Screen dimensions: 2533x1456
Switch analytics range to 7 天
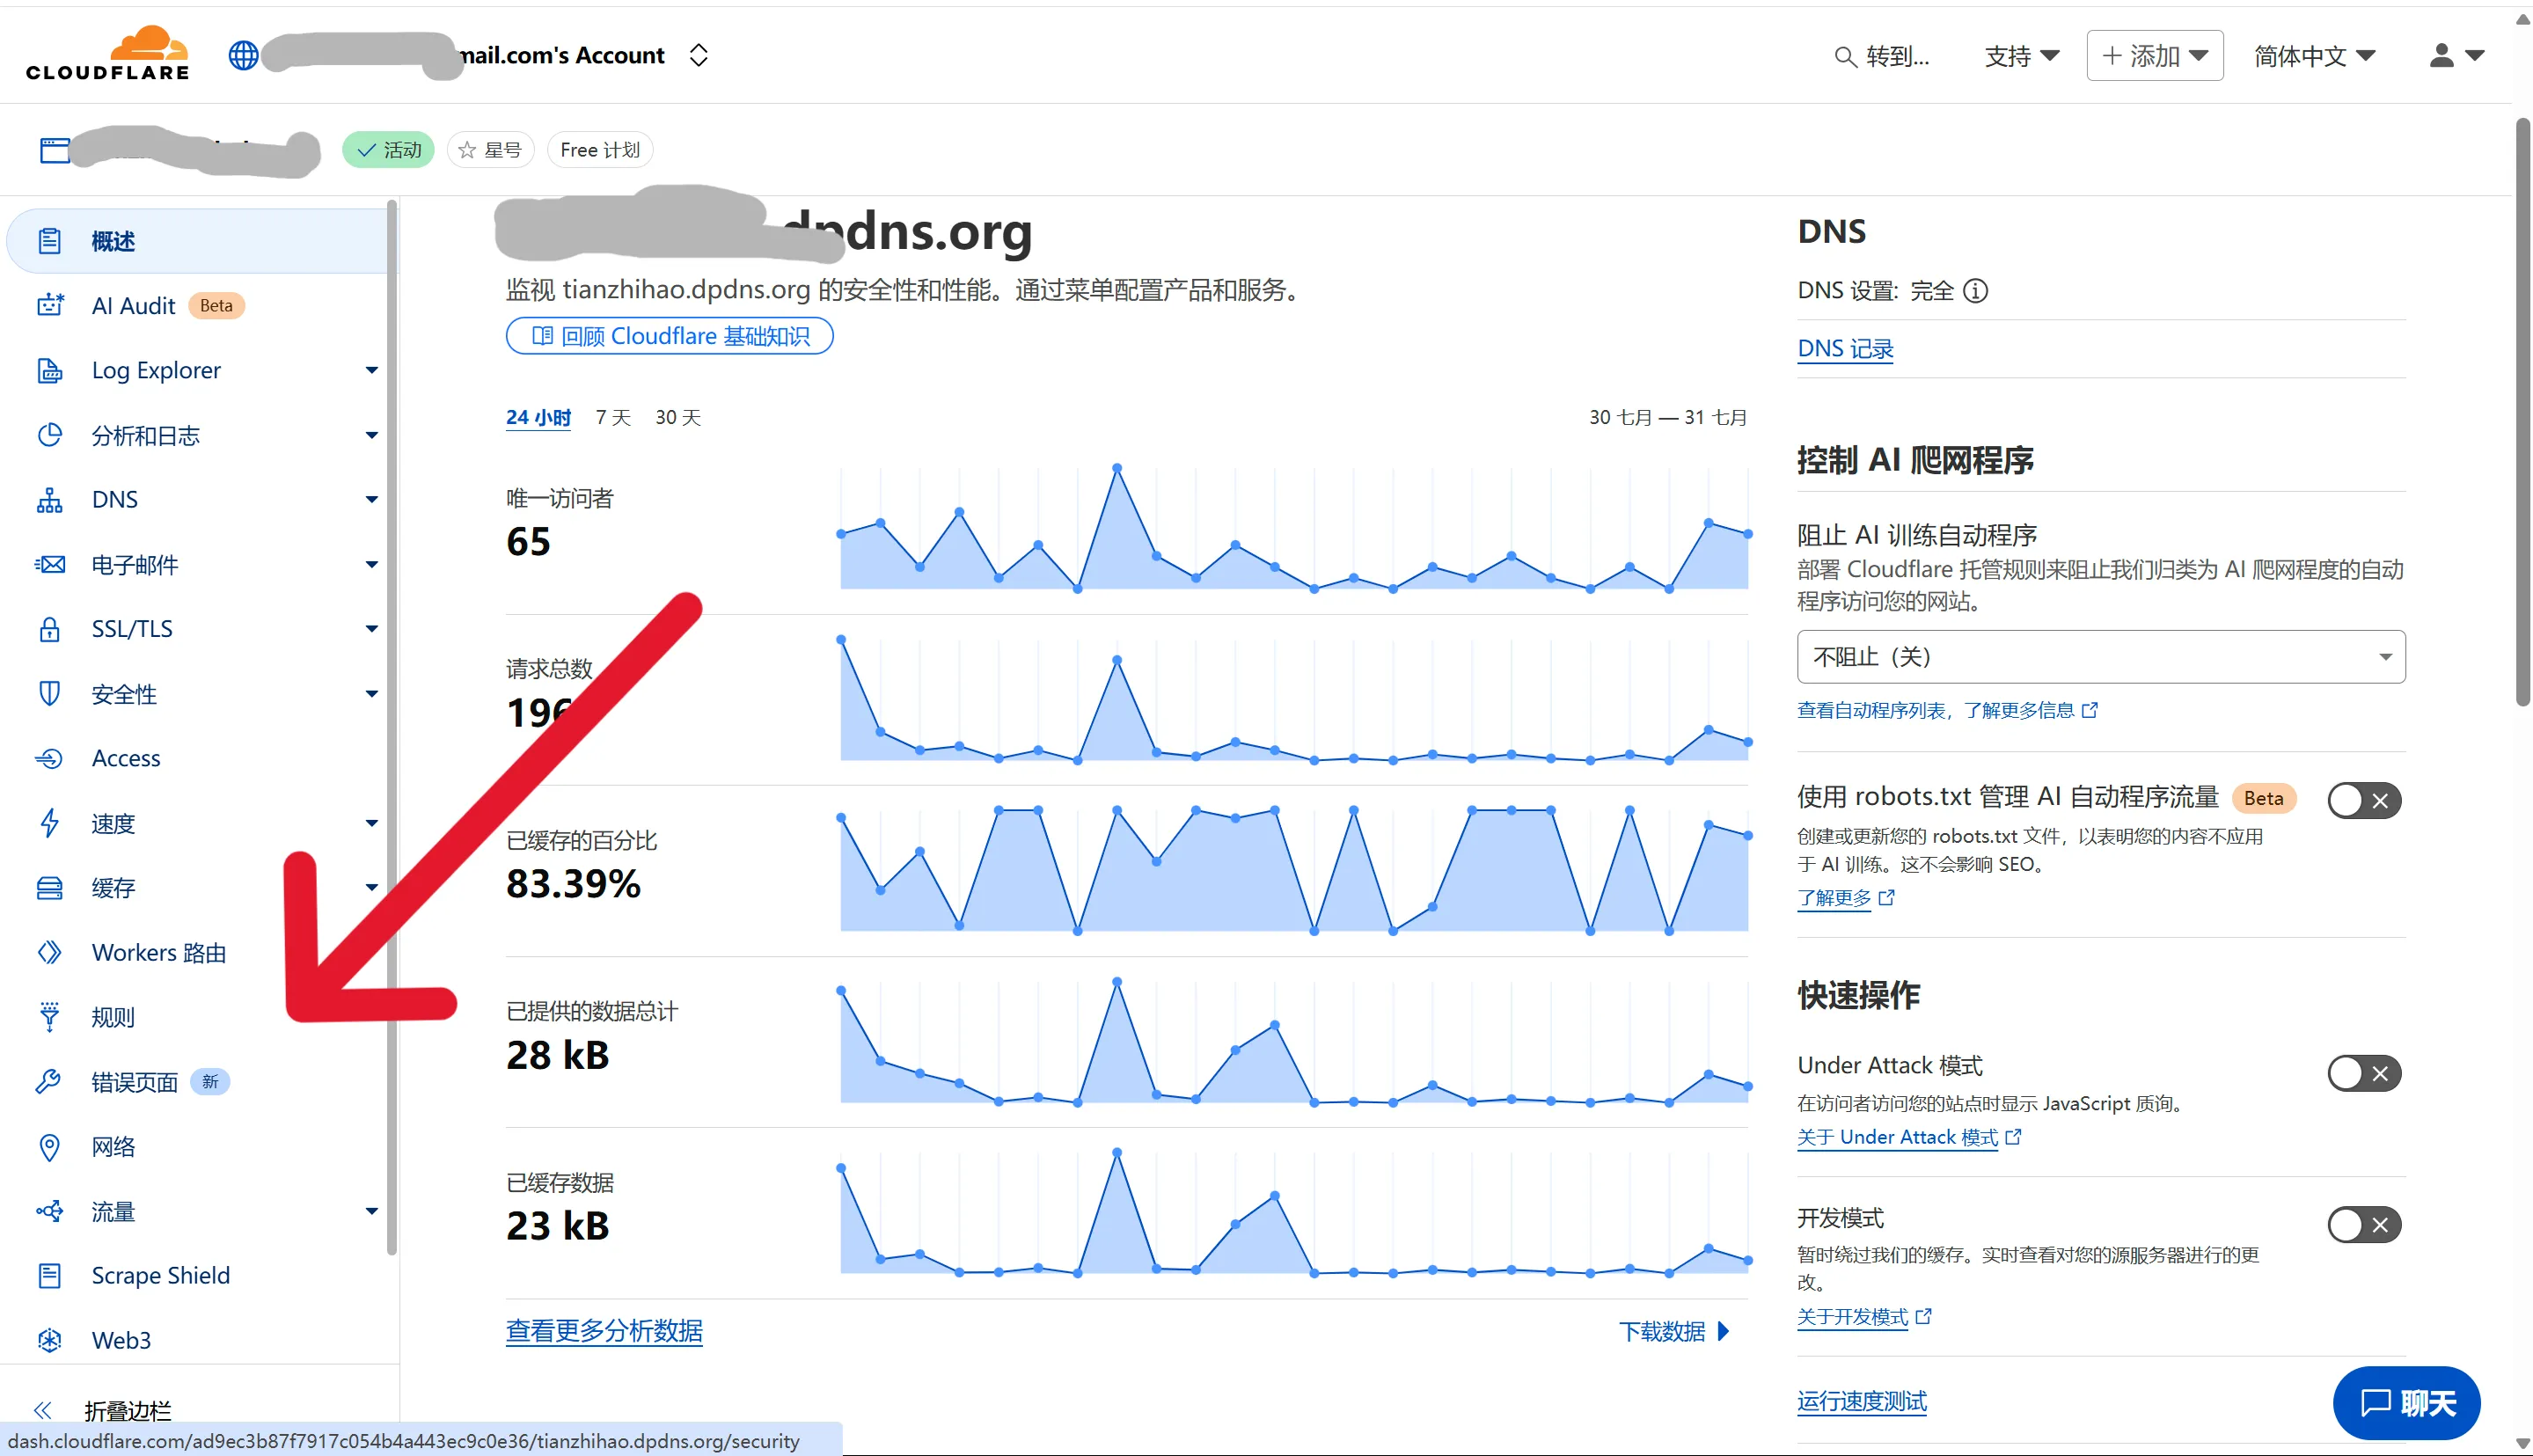pos(612,418)
